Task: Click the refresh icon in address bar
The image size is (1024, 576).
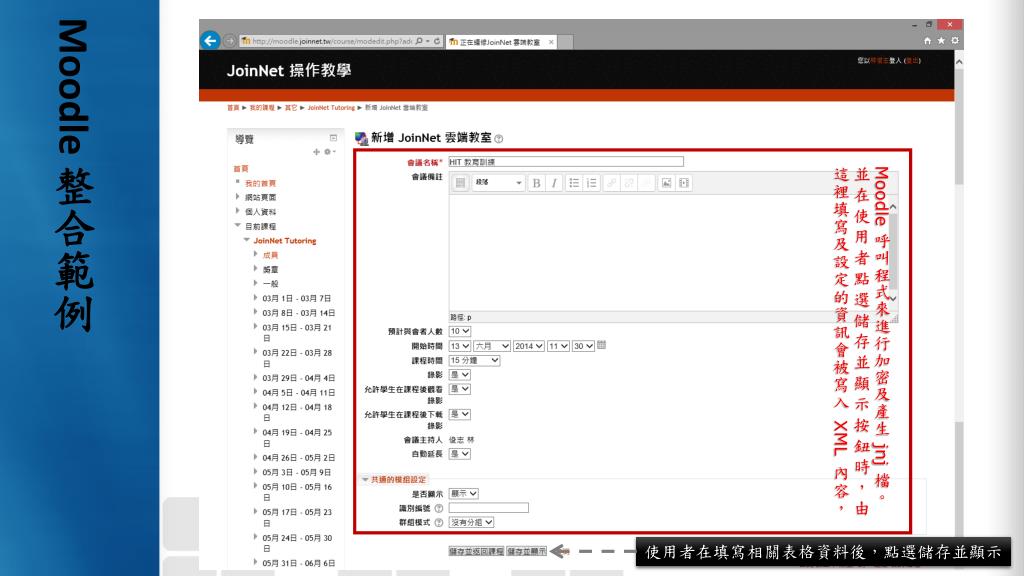Action: [x=437, y=41]
